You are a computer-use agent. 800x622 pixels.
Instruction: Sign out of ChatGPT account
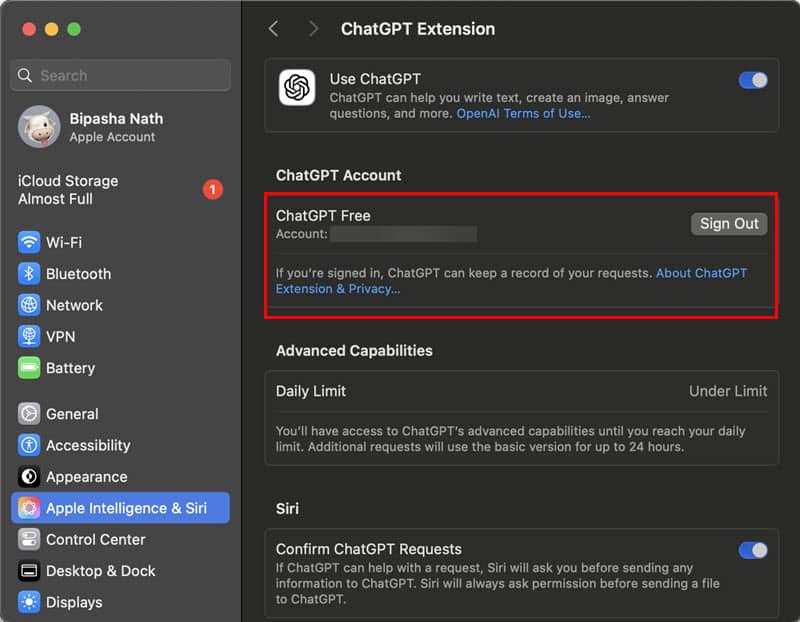coord(729,224)
